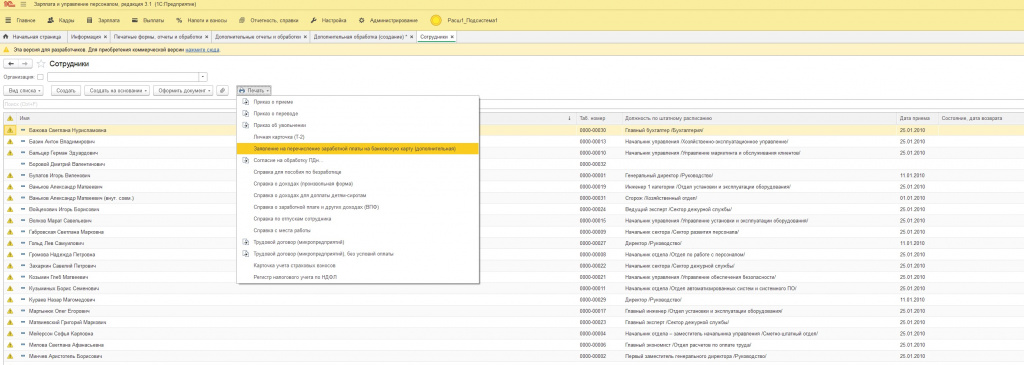Select employee Громова Надежда Петровна
The width and height of the screenshot is (1024, 365).
tap(61, 255)
